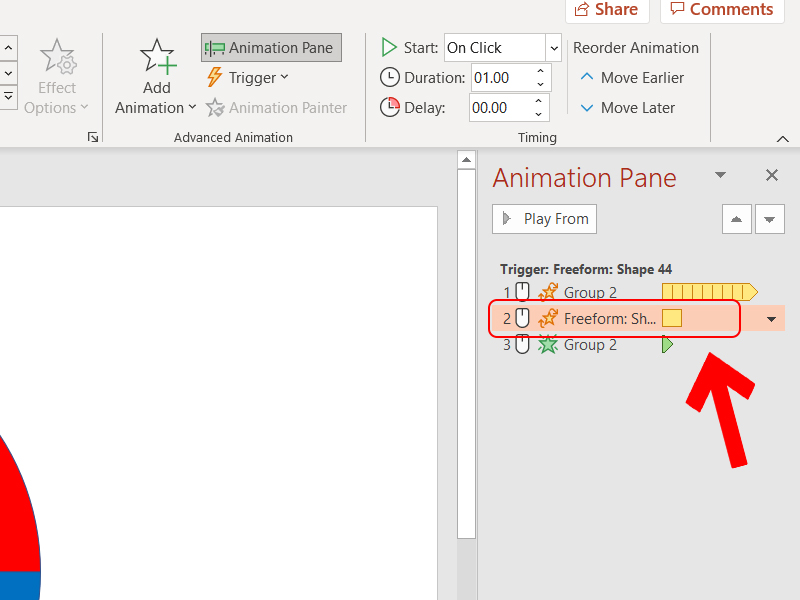Click Move Earlier in Reorder Animation
The image size is (800, 600).
[x=632, y=77]
